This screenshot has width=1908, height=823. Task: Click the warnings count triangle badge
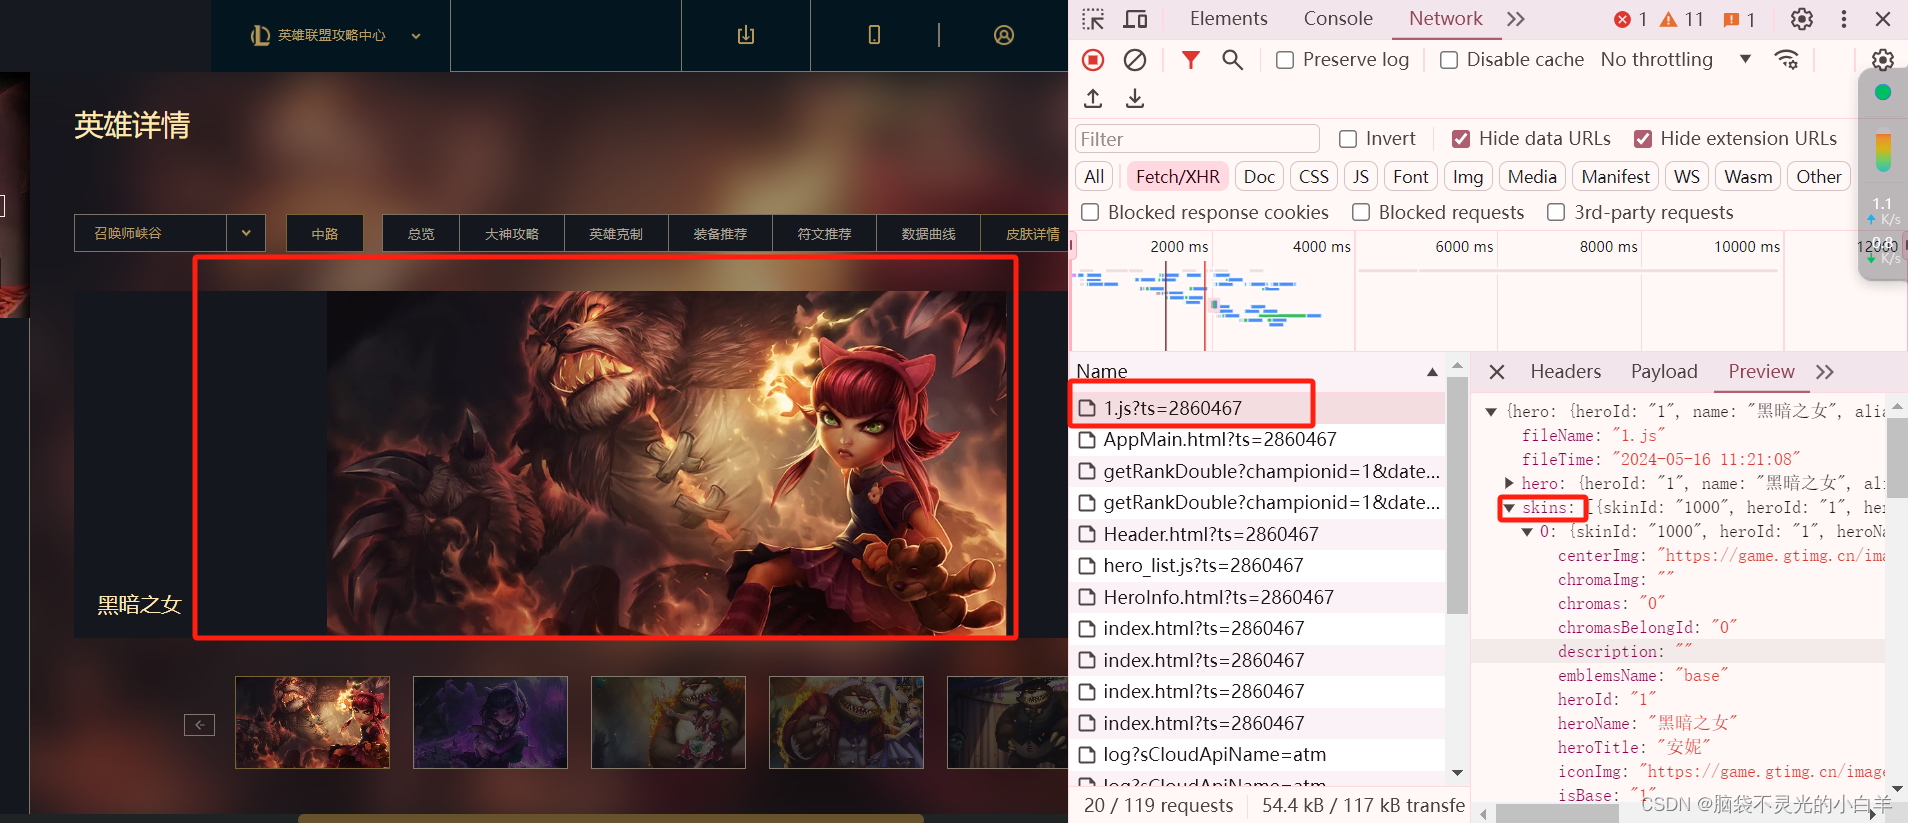click(1681, 19)
